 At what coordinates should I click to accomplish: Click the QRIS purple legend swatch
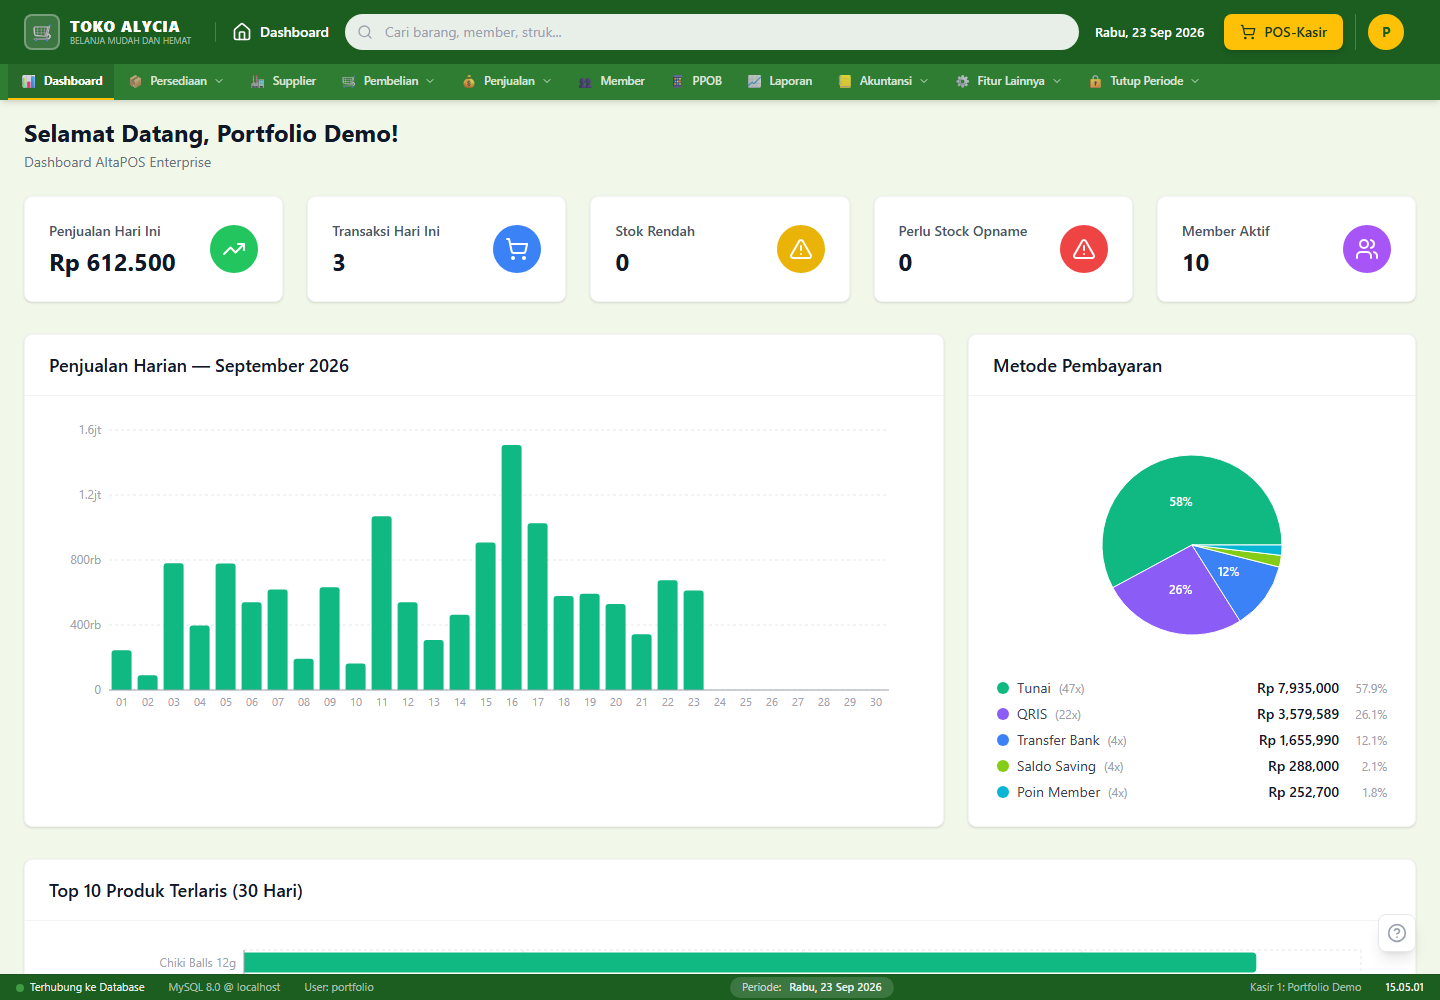(x=1003, y=714)
